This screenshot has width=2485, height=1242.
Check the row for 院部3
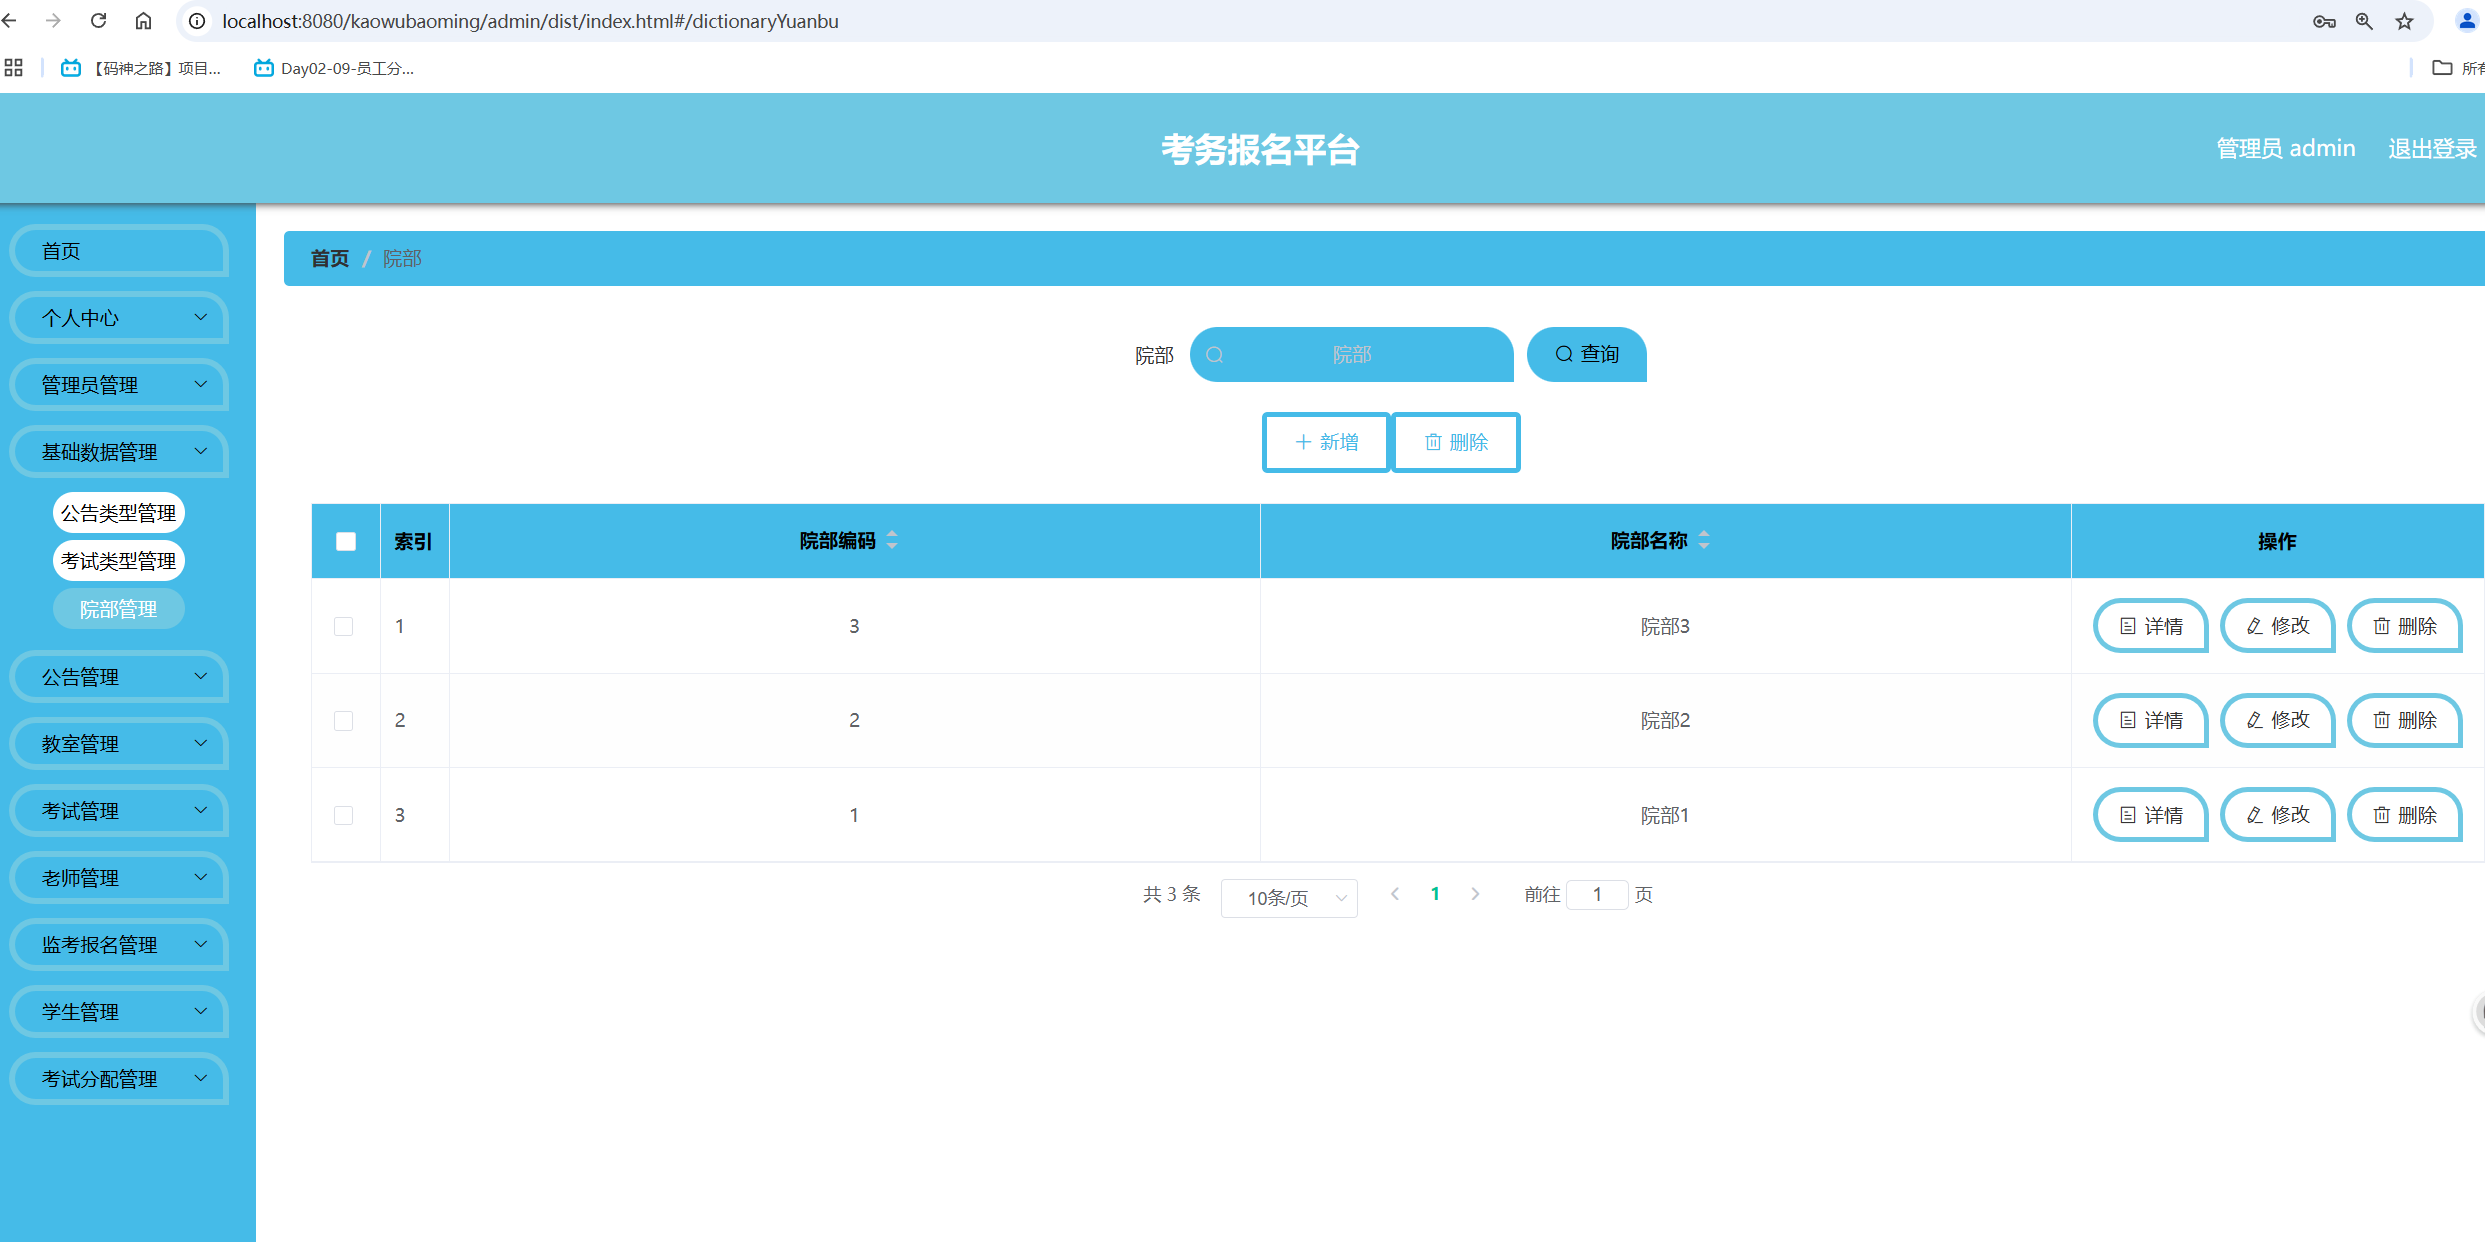[x=344, y=627]
